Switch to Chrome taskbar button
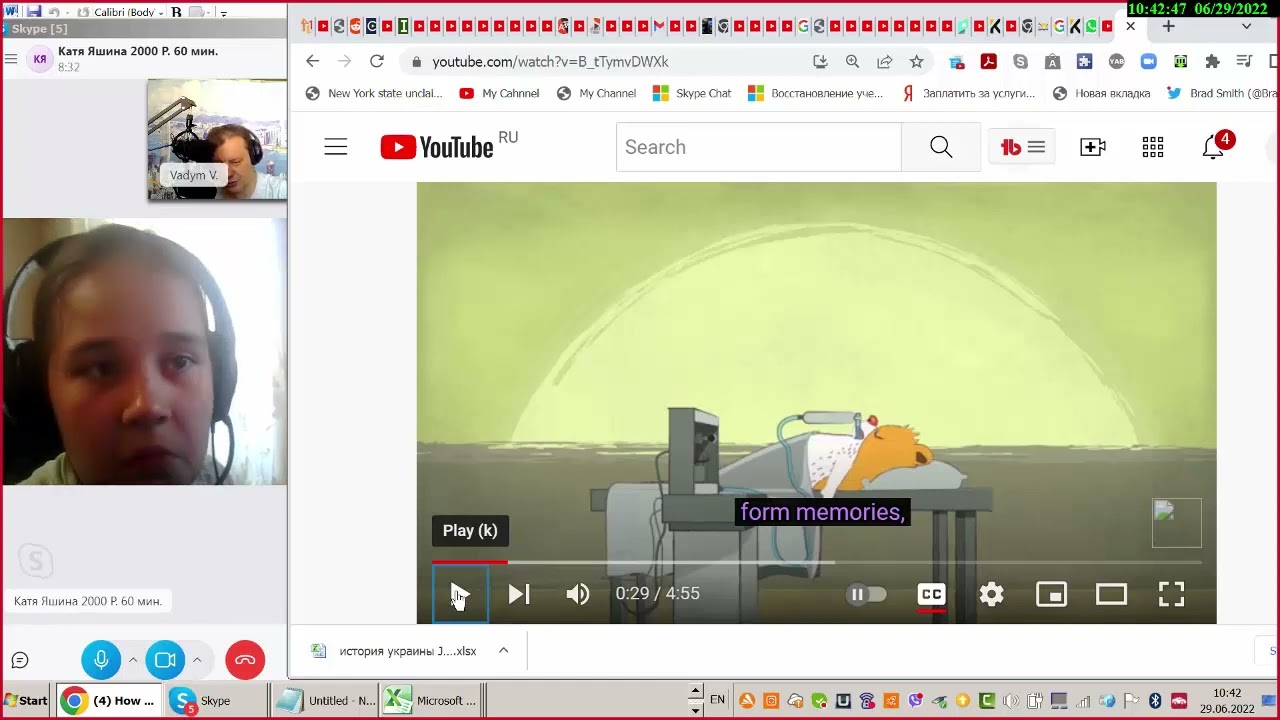This screenshot has height=720, width=1280. [110, 701]
